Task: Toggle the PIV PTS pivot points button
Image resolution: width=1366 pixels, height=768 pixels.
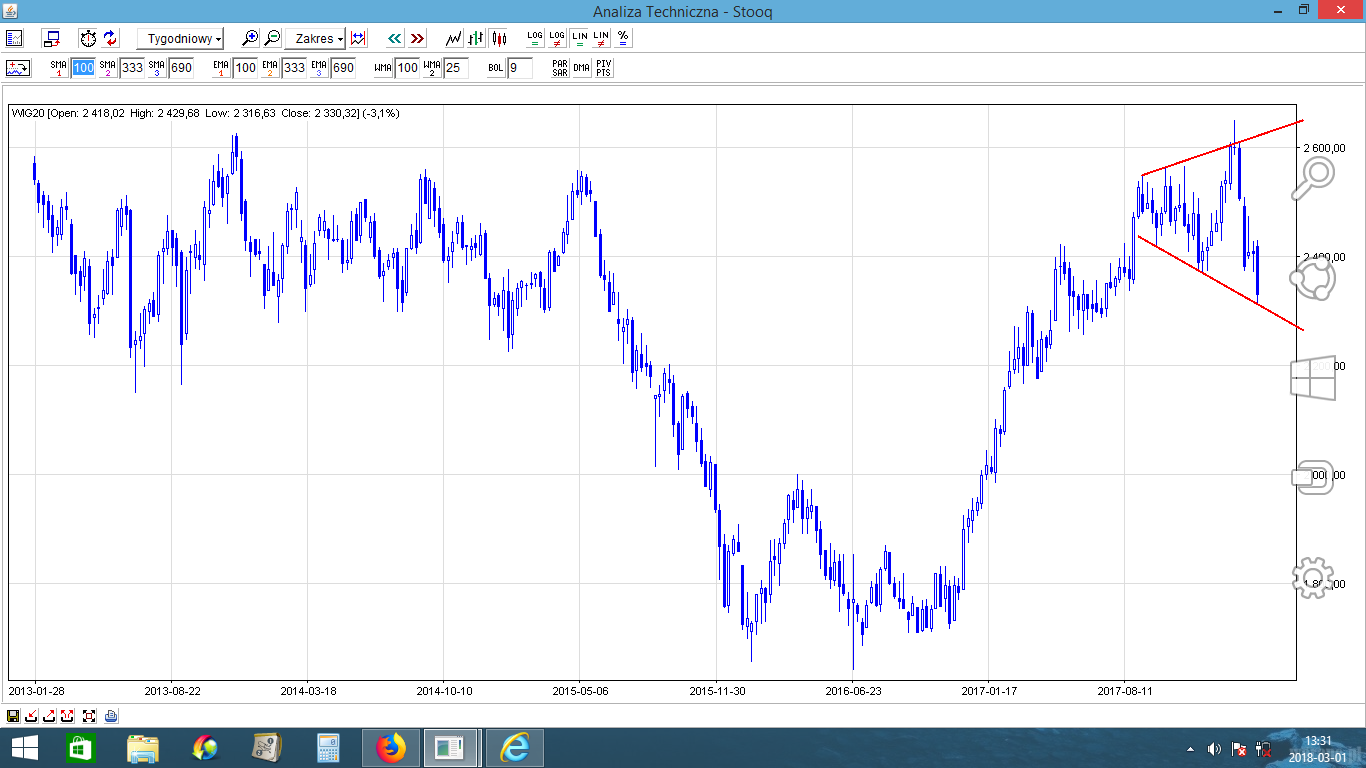Action: pyautogui.click(x=603, y=68)
